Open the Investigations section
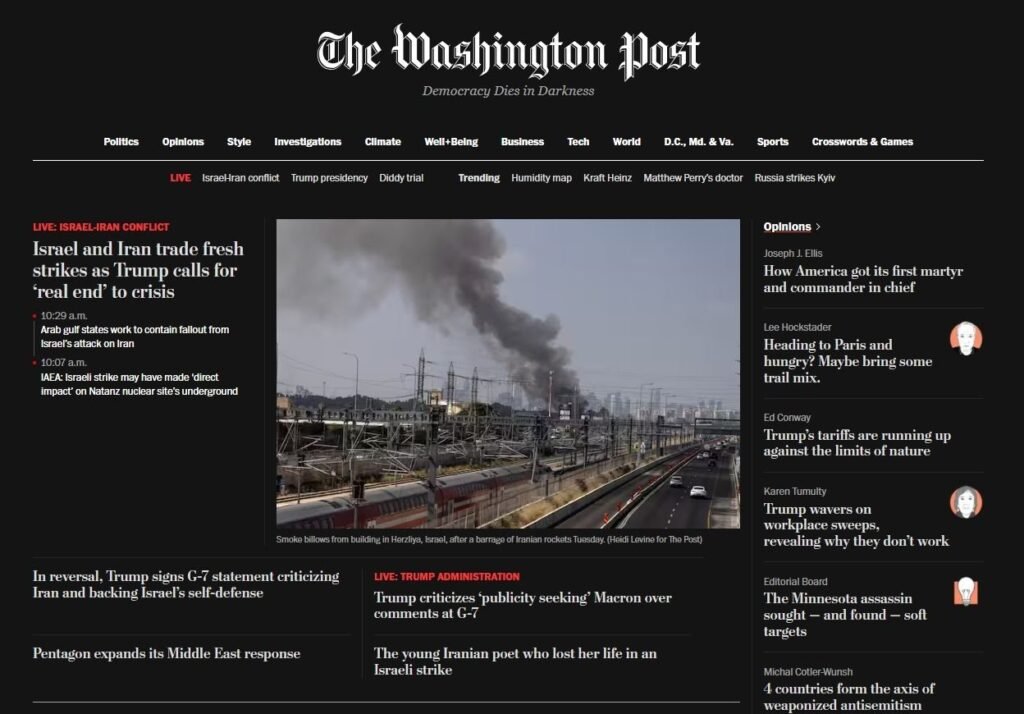Viewport: 1024px width, 714px height. 308,142
